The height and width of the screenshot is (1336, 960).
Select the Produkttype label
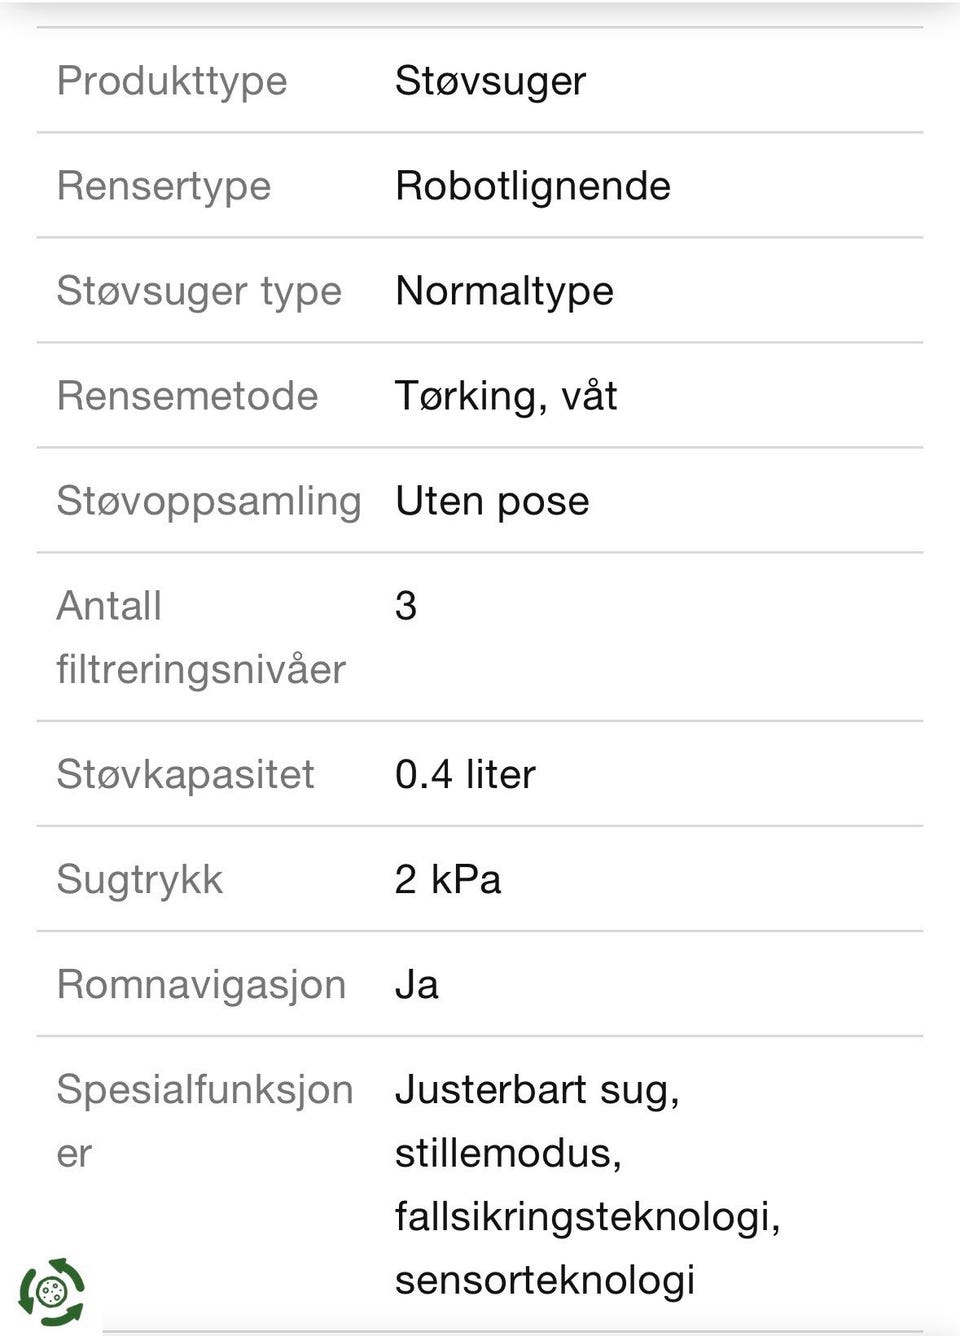point(172,81)
